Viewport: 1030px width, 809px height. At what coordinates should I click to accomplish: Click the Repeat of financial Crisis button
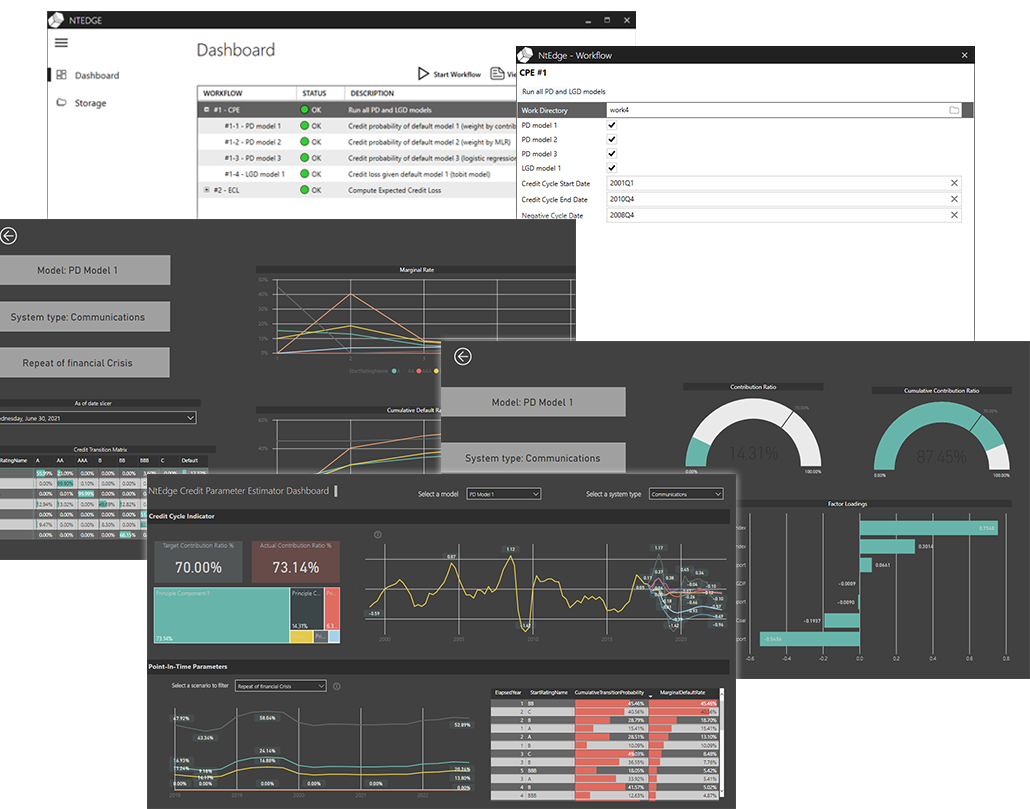click(x=84, y=362)
